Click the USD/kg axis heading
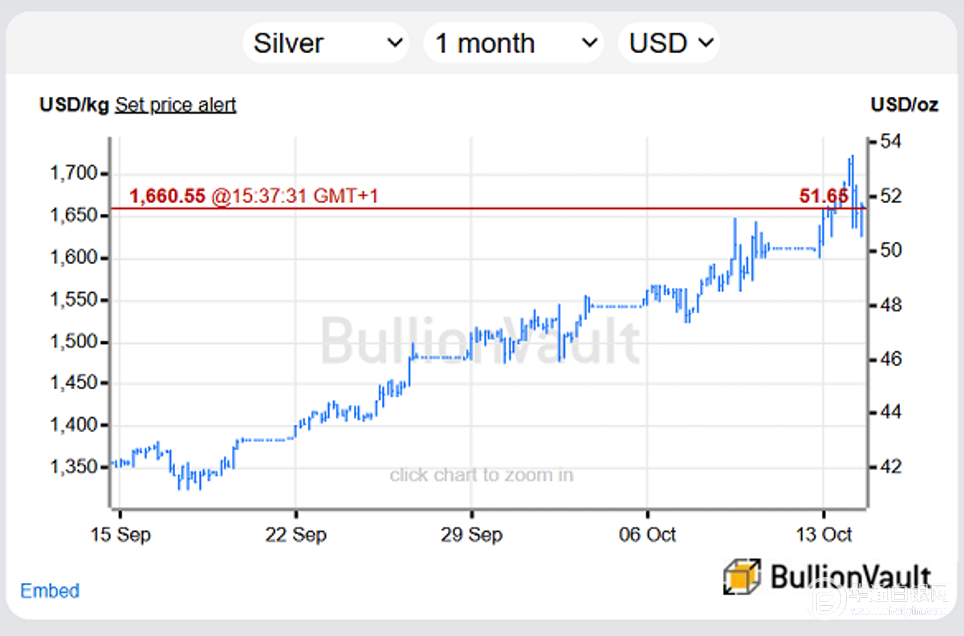The width and height of the screenshot is (964, 636). click(73, 105)
